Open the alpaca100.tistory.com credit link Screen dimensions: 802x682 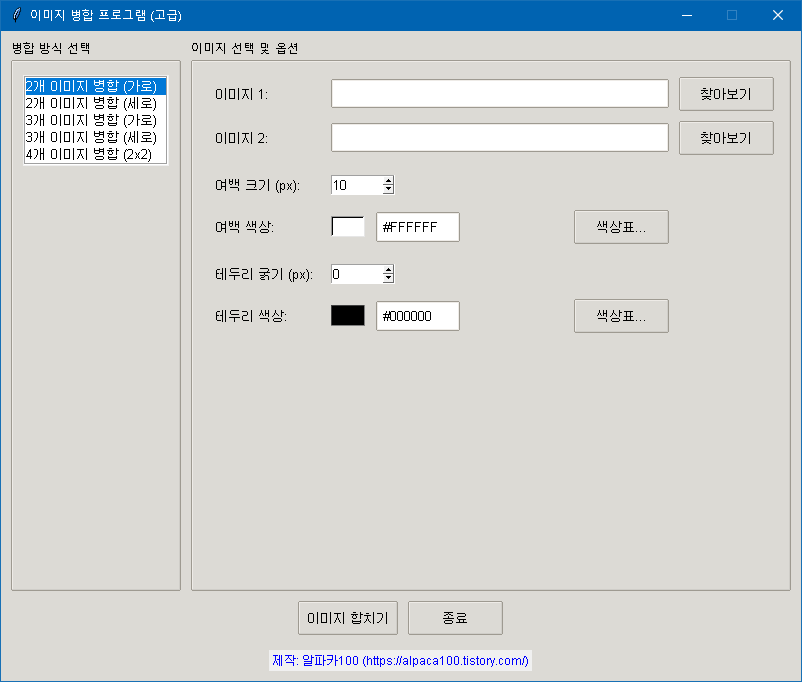coord(400,661)
